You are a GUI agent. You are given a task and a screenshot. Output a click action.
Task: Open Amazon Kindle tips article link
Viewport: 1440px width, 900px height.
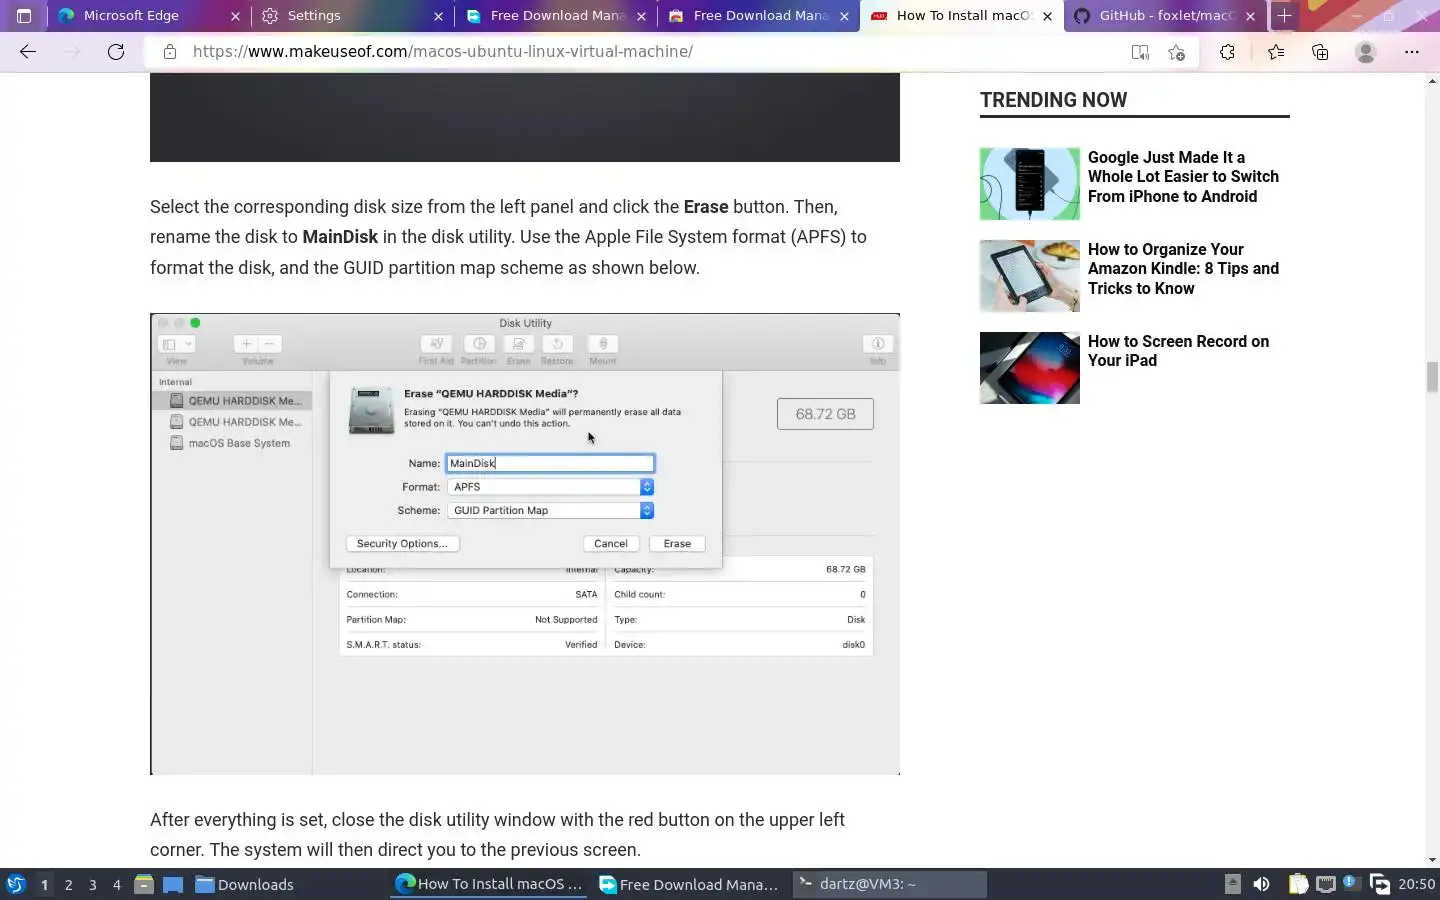(x=1183, y=269)
